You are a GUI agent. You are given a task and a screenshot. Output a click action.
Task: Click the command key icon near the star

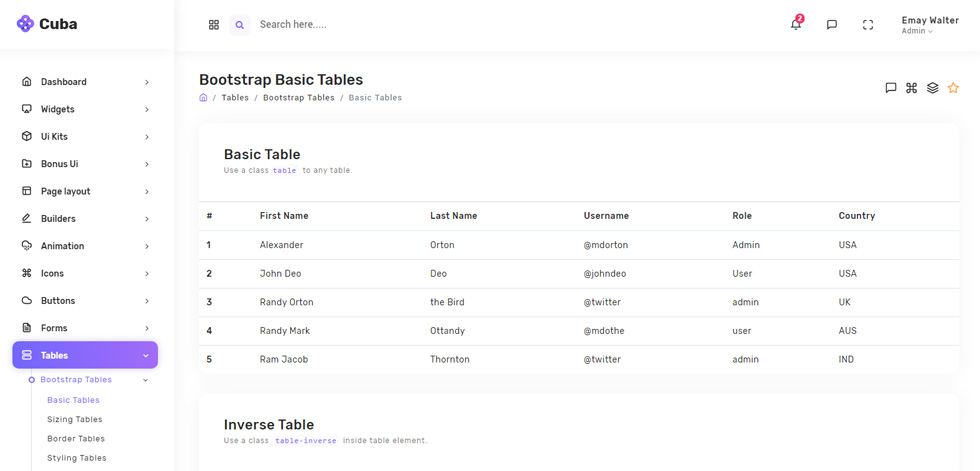(911, 88)
